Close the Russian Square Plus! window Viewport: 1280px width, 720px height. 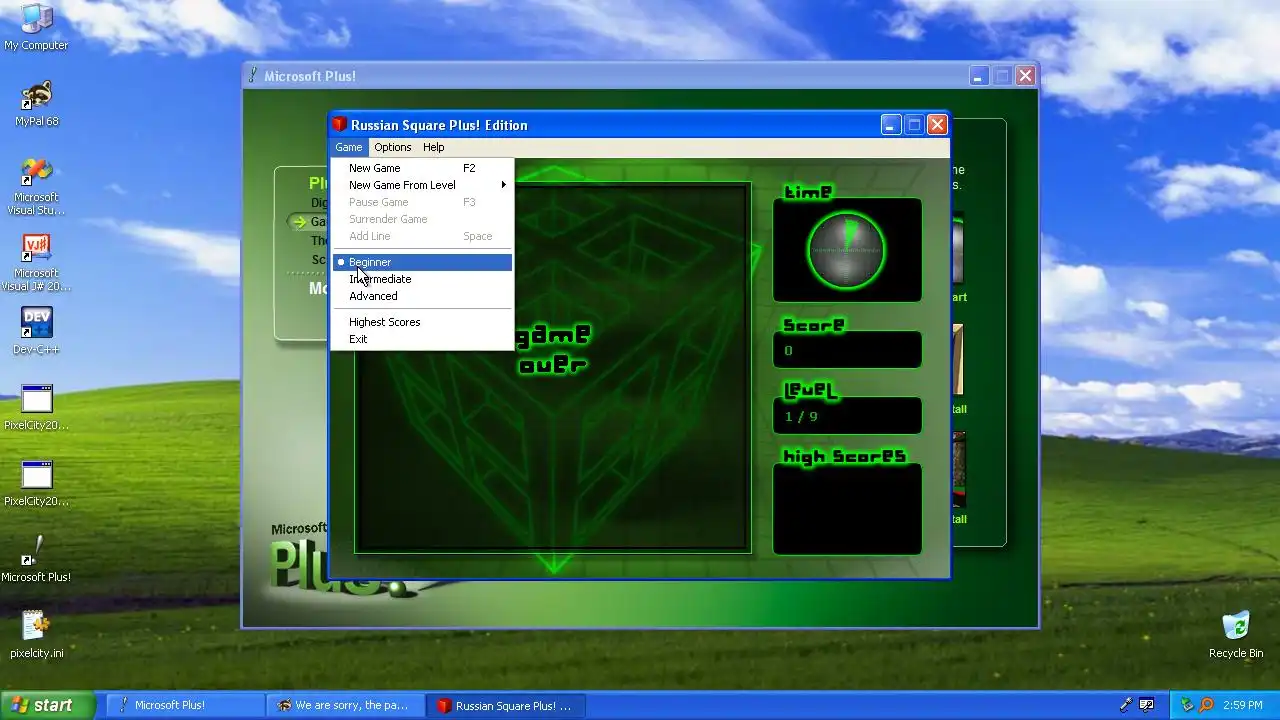(x=937, y=125)
